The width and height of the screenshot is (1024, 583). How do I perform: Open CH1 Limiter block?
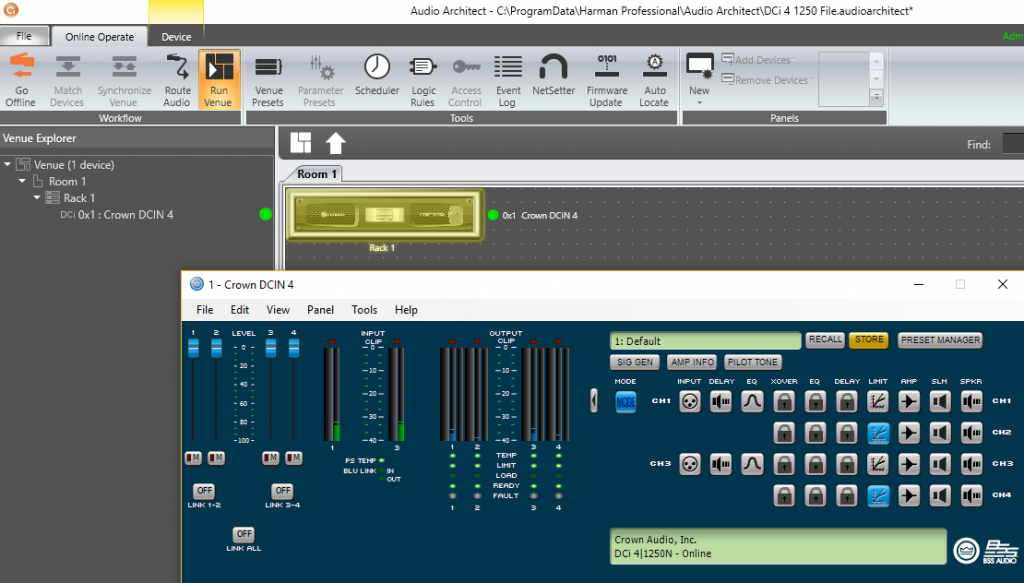[878, 402]
